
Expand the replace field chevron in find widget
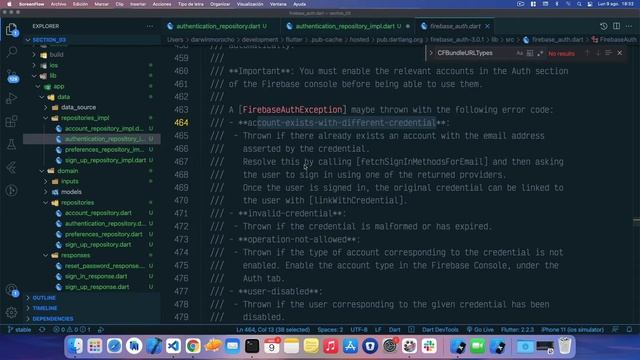(x=431, y=53)
